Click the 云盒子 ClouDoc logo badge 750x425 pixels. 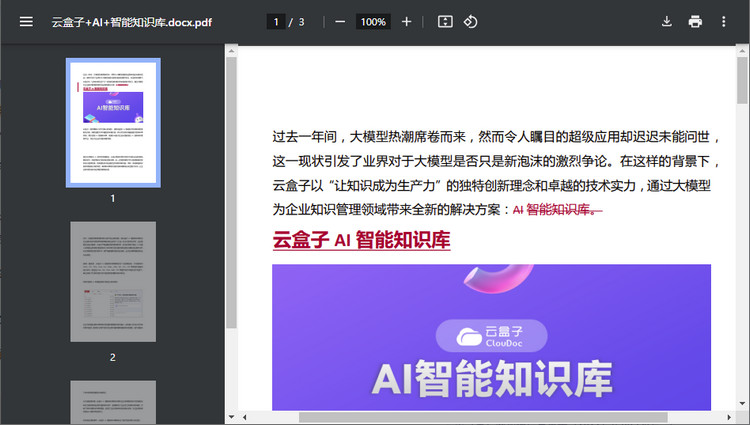491,336
